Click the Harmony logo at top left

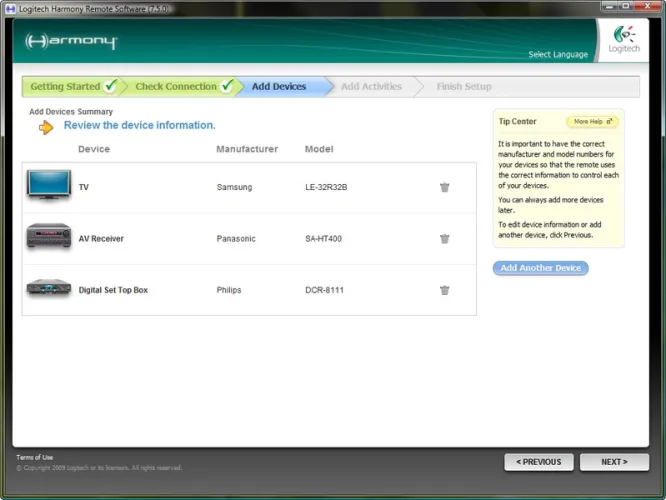point(71,42)
